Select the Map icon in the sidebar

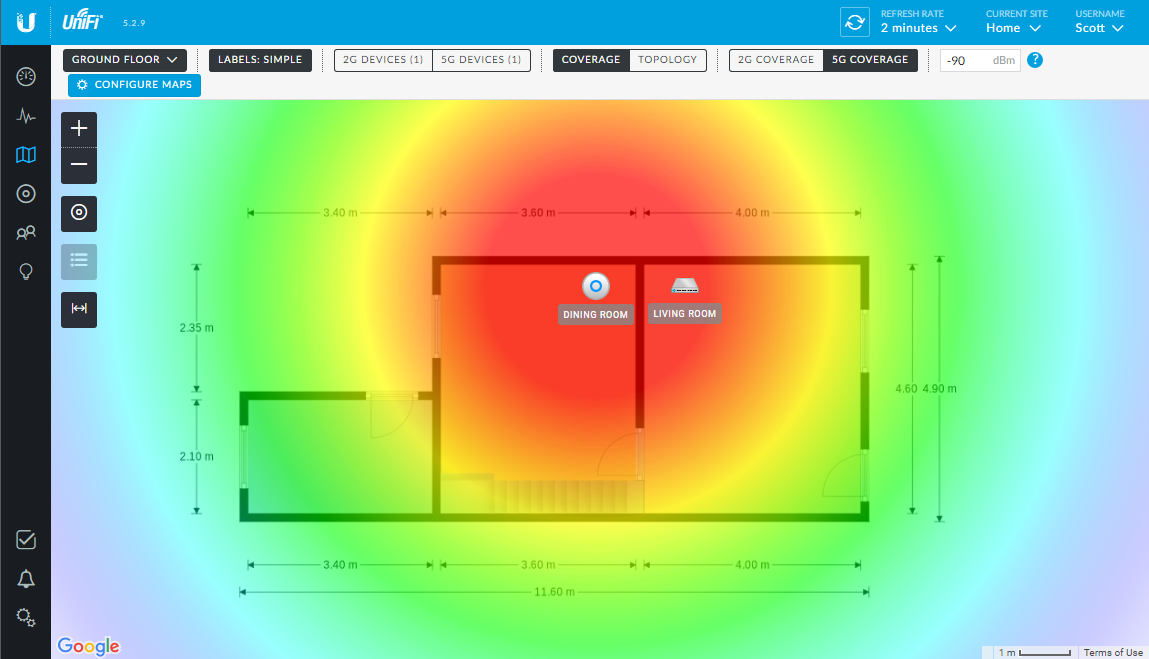pyautogui.click(x=26, y=155)
